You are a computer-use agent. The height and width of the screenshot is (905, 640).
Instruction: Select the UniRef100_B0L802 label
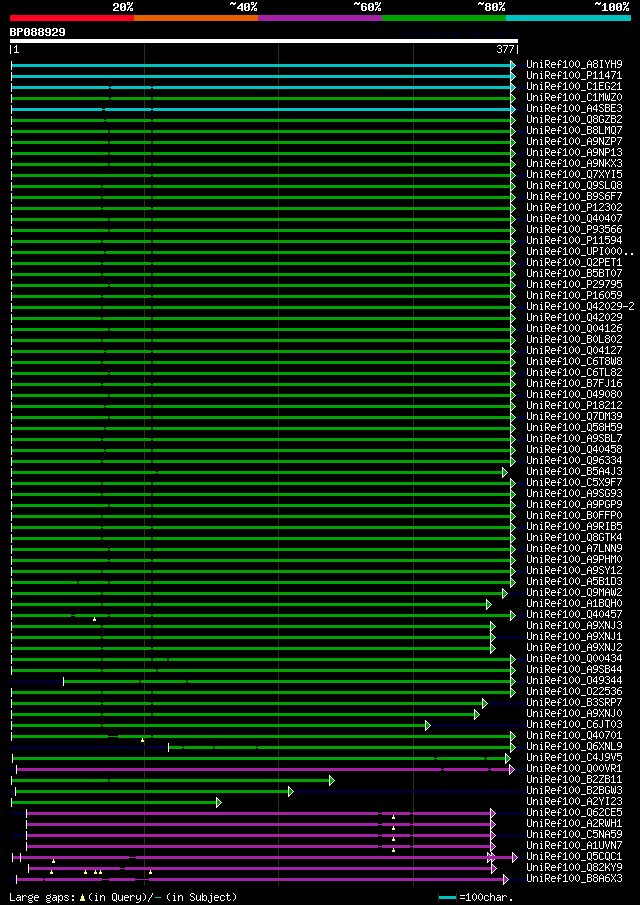click(574, 339)
